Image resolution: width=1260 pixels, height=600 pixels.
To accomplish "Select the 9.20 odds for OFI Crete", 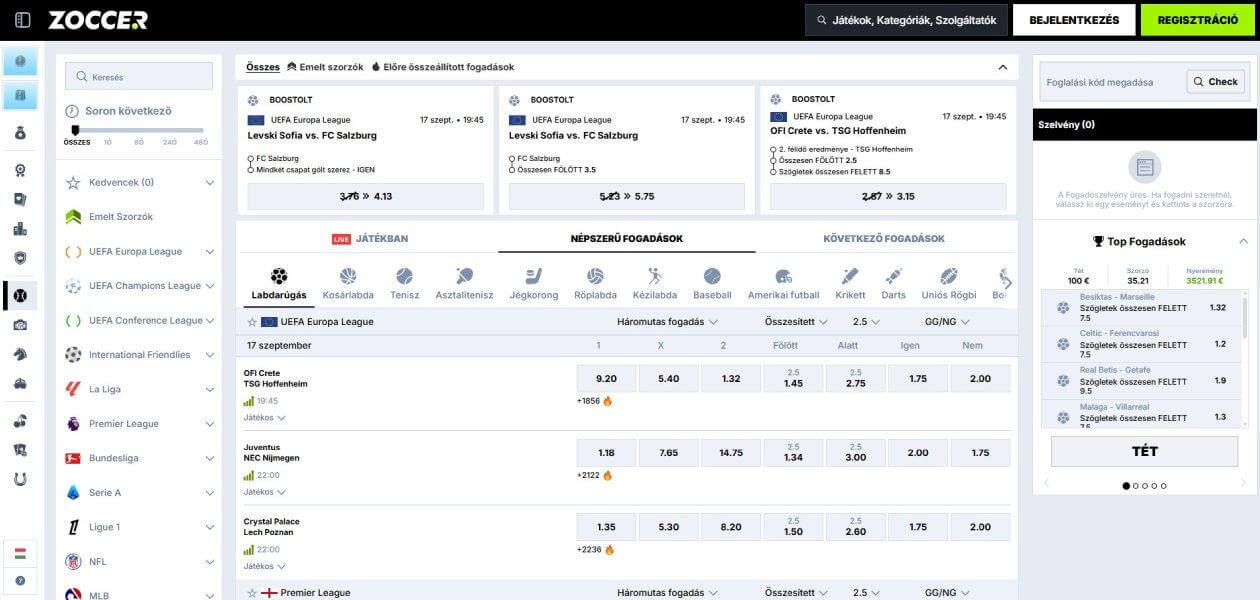I will click(x=606, y=379).
